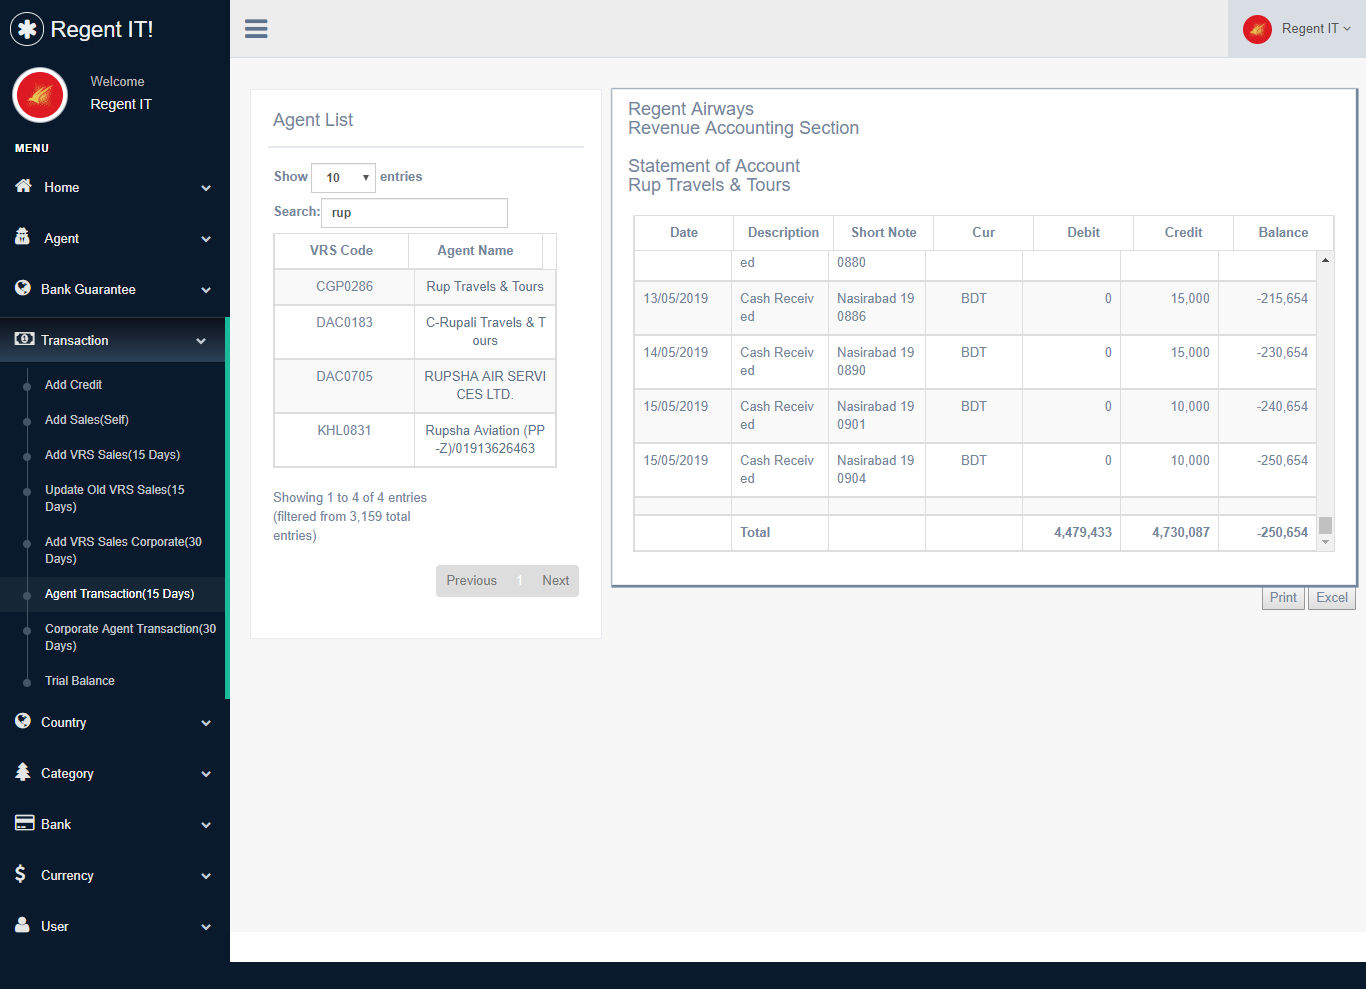This screenshot has width=1366, height=989.
Task: Expand the User menu chevron
Action: coord(206,927)
